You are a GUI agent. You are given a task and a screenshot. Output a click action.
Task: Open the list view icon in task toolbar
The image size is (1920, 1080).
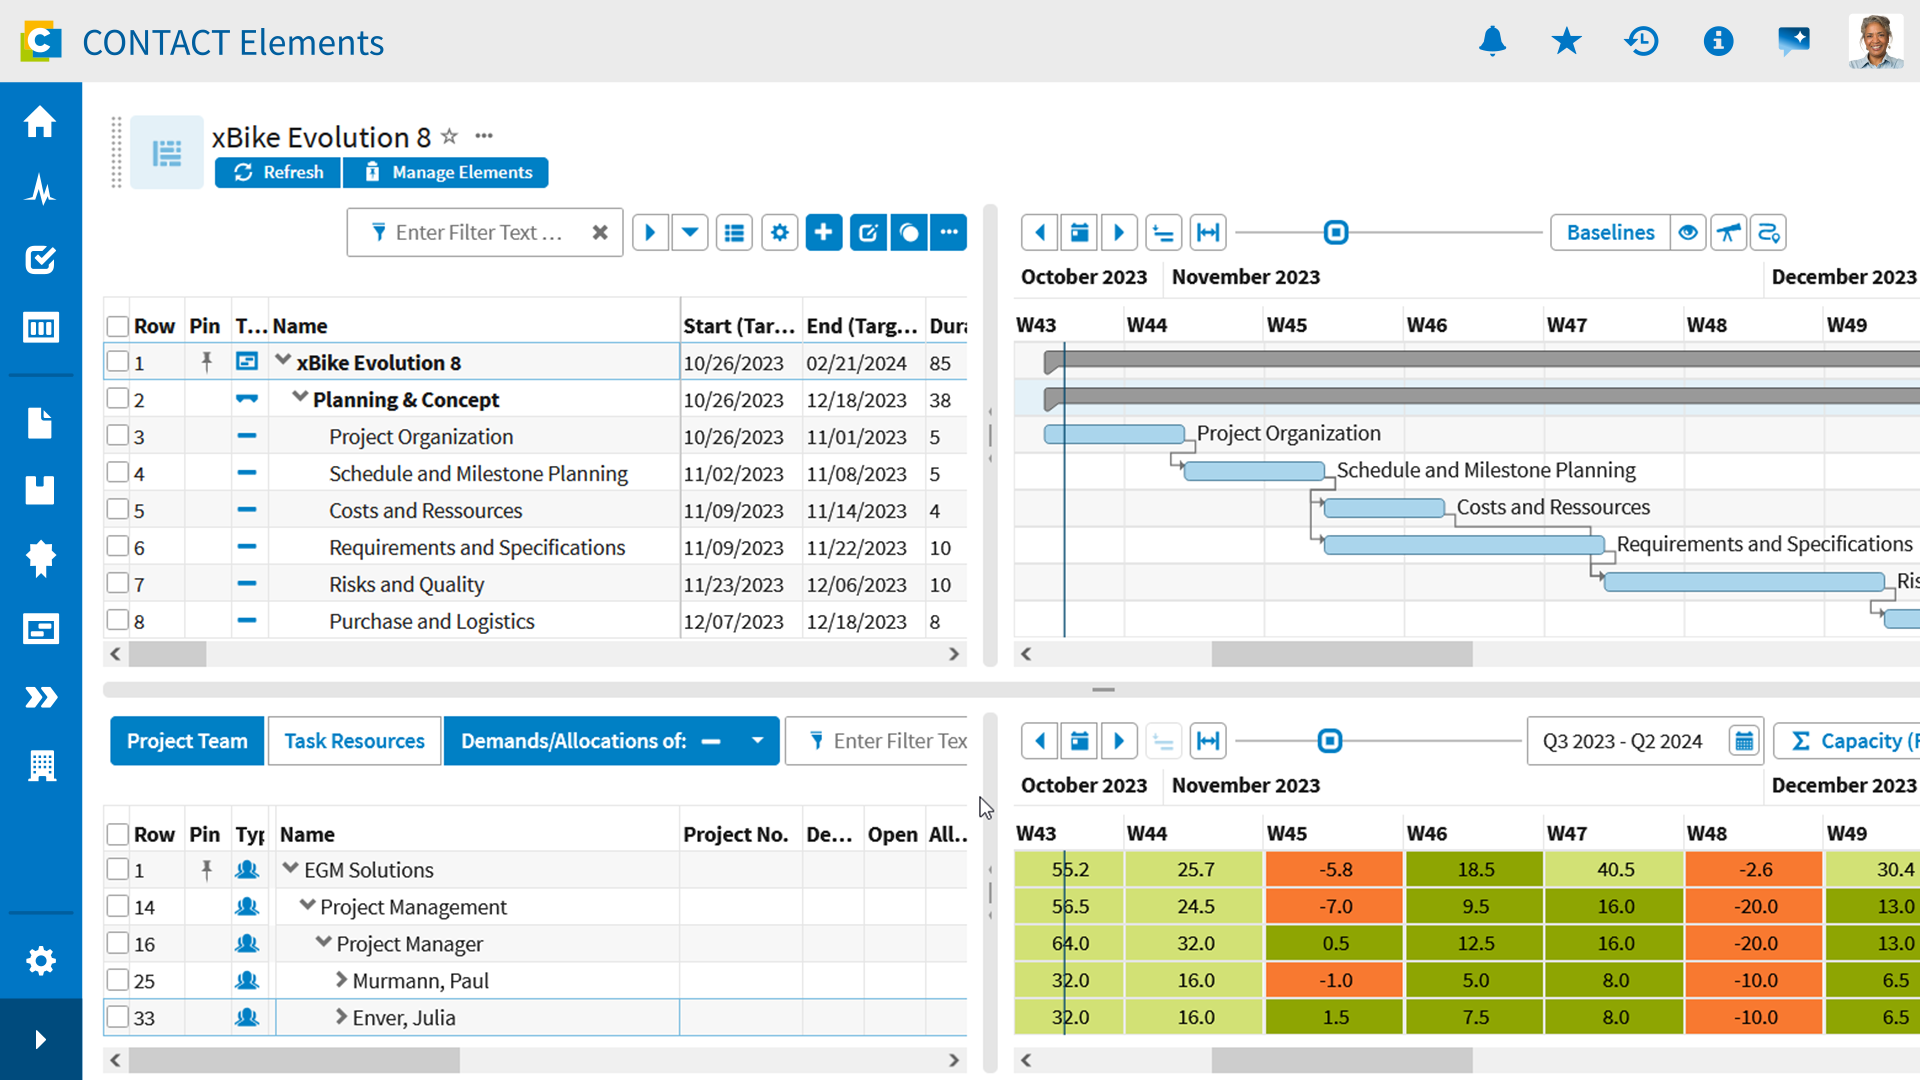[x=734, y=232]
